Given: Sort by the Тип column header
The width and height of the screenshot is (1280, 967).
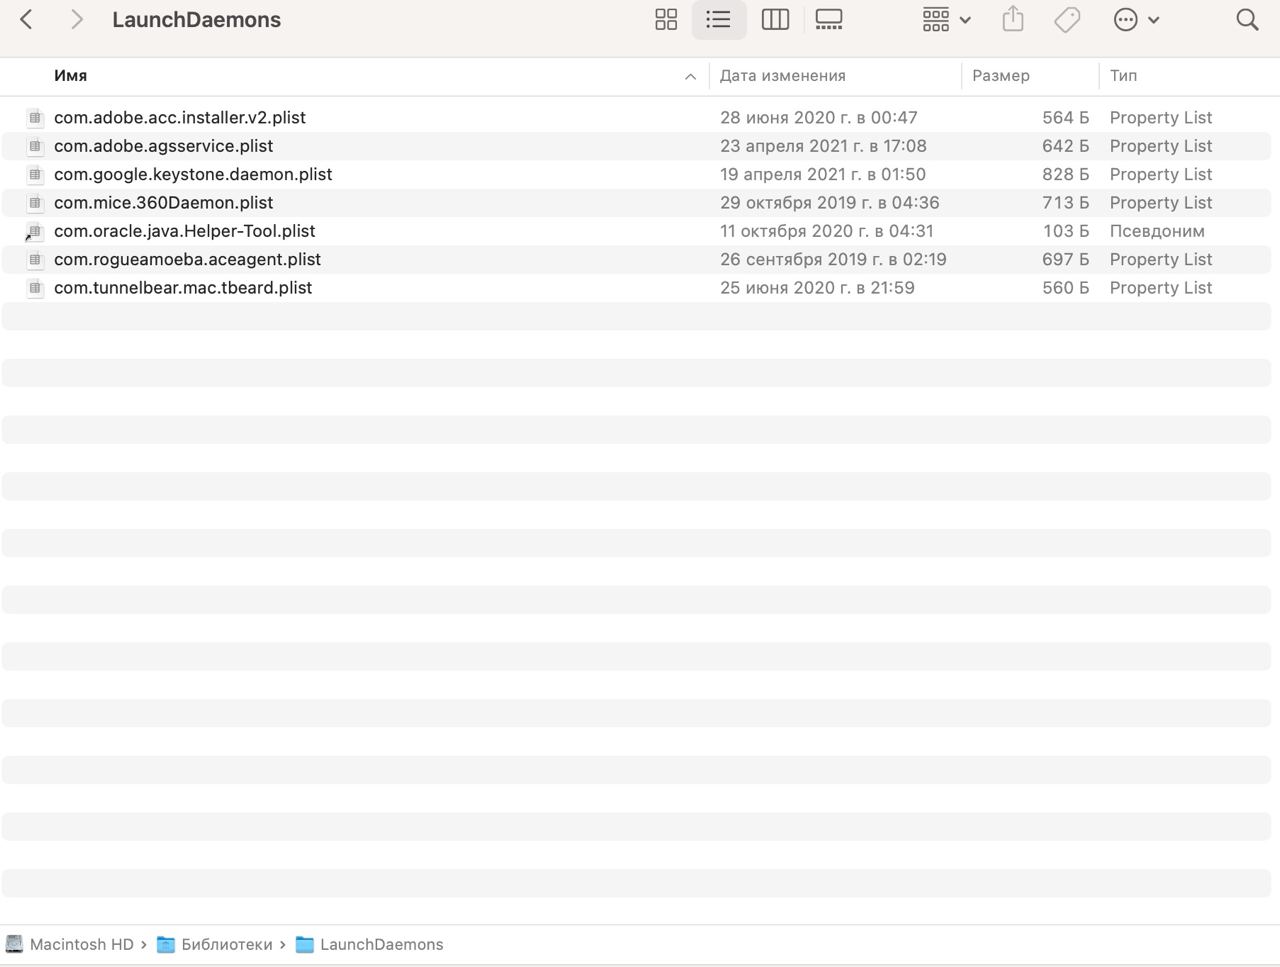Looking at the screenshot, I should point(1123,76).
